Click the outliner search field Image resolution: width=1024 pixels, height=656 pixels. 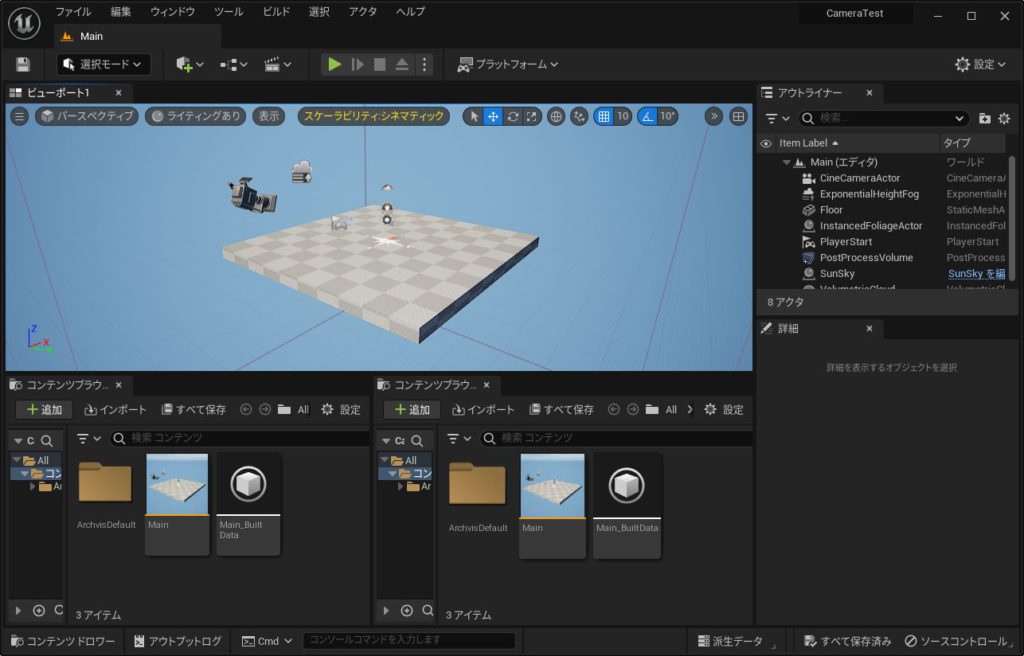pyautogui.click(x=885, y=118)
